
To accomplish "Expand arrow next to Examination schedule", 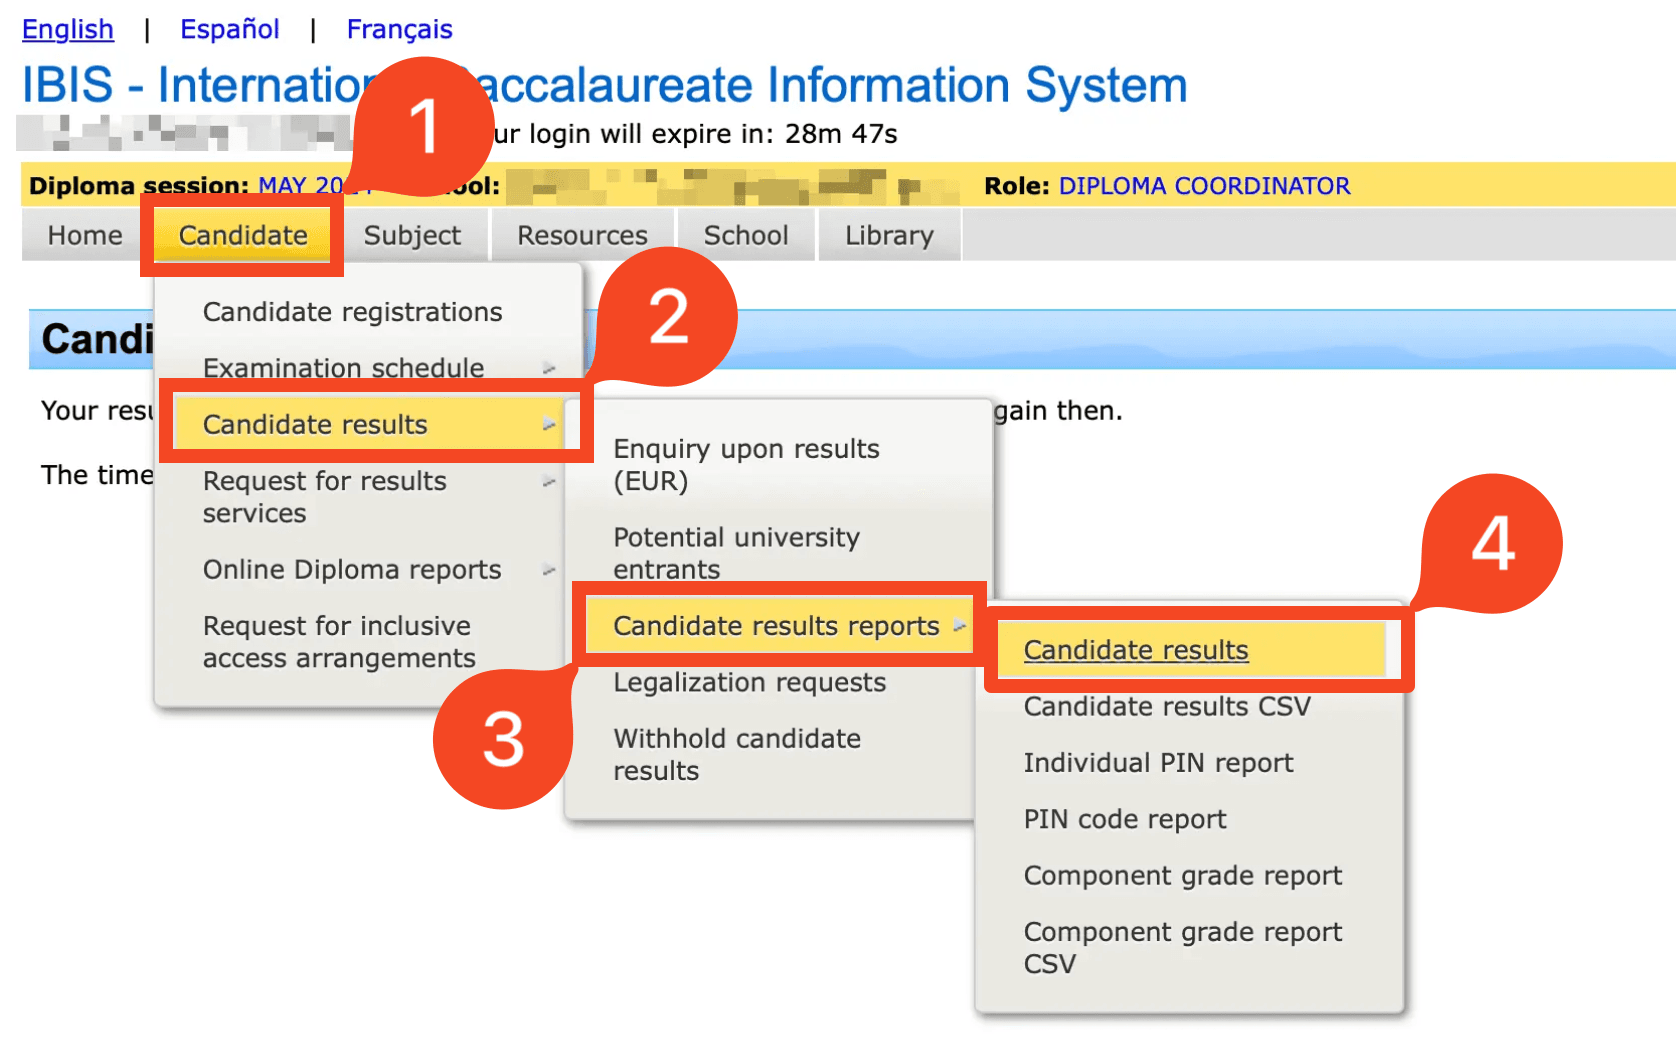I will 549,369.
